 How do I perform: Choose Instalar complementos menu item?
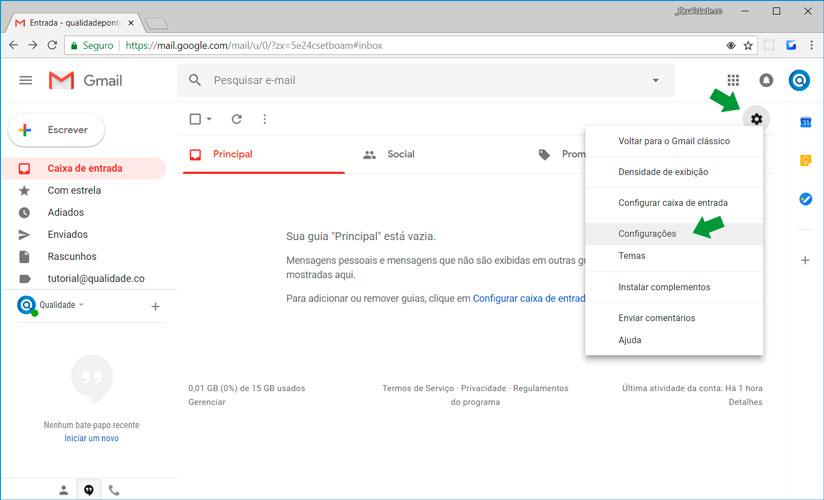(x=674, y=287)
